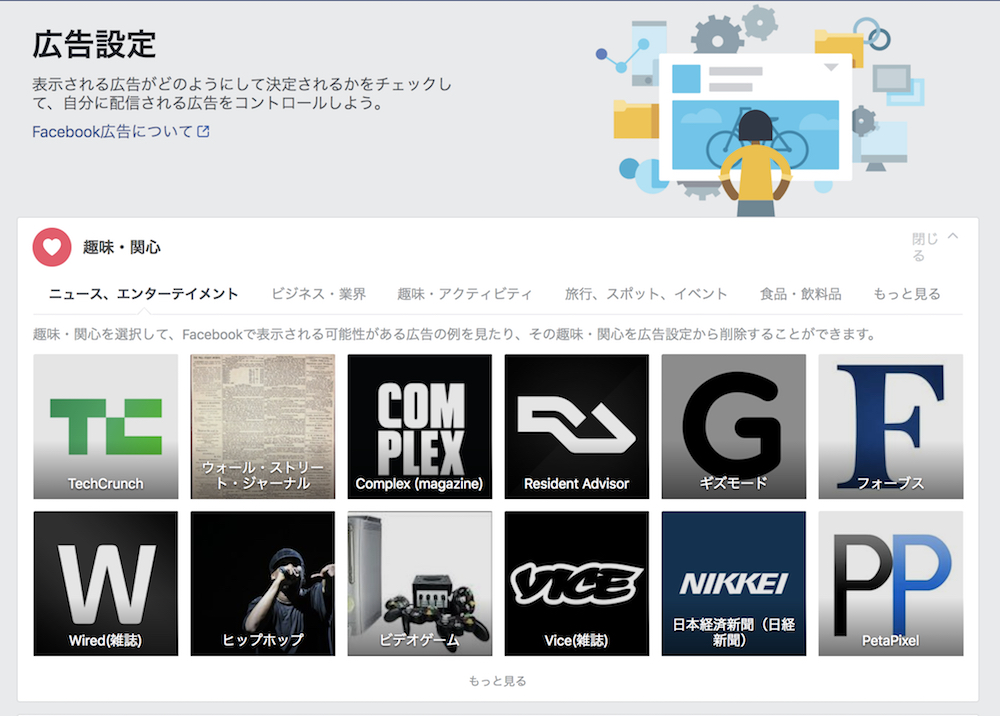1000x716 pixels.
Task: Click the heart icon beside 趣味・関心
Action: point(52,247)
